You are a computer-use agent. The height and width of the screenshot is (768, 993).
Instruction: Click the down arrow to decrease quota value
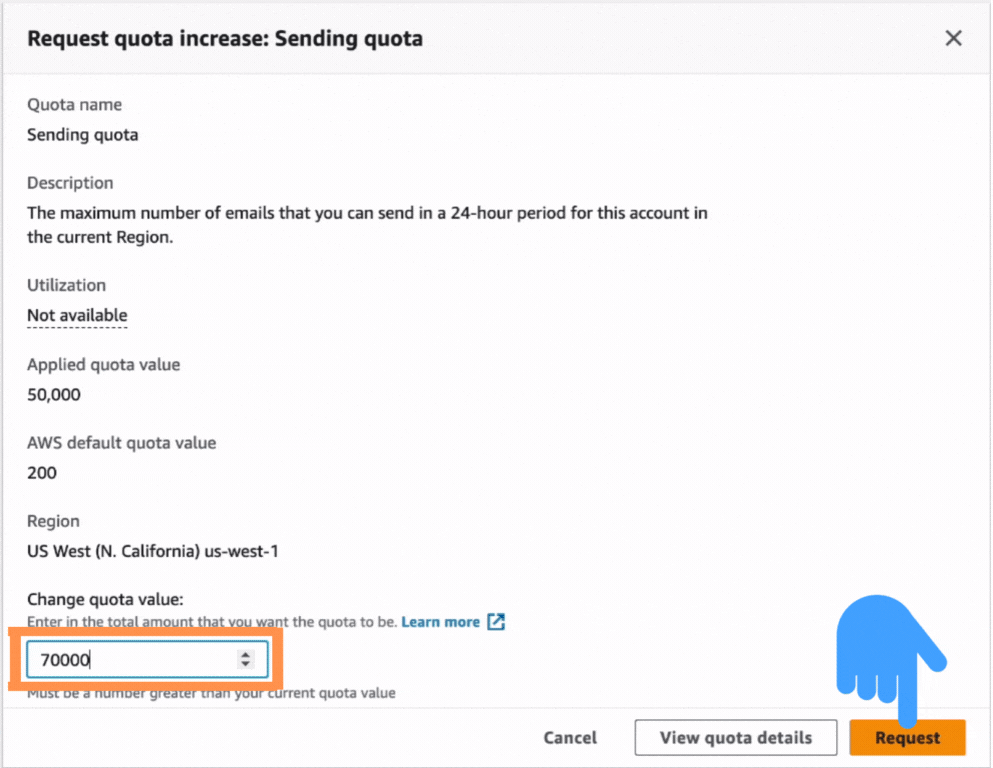coord(246,664)
